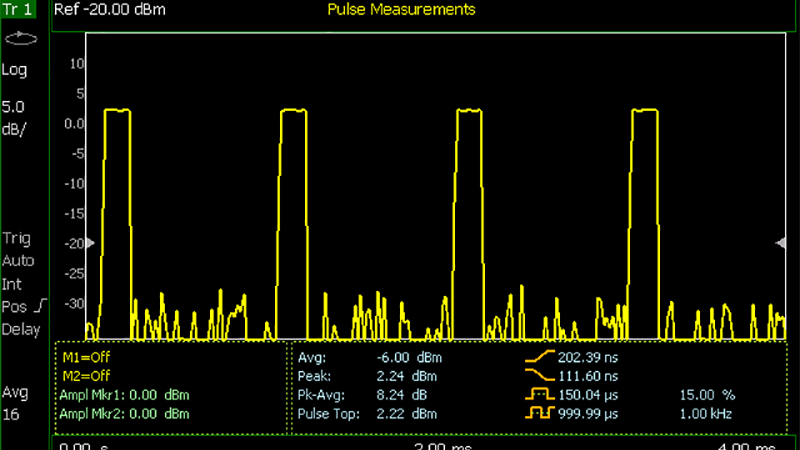Open the Tr 1 trace selector
Image resolution: width=800 pixels, height=450 pixels.
pos(17,10)
